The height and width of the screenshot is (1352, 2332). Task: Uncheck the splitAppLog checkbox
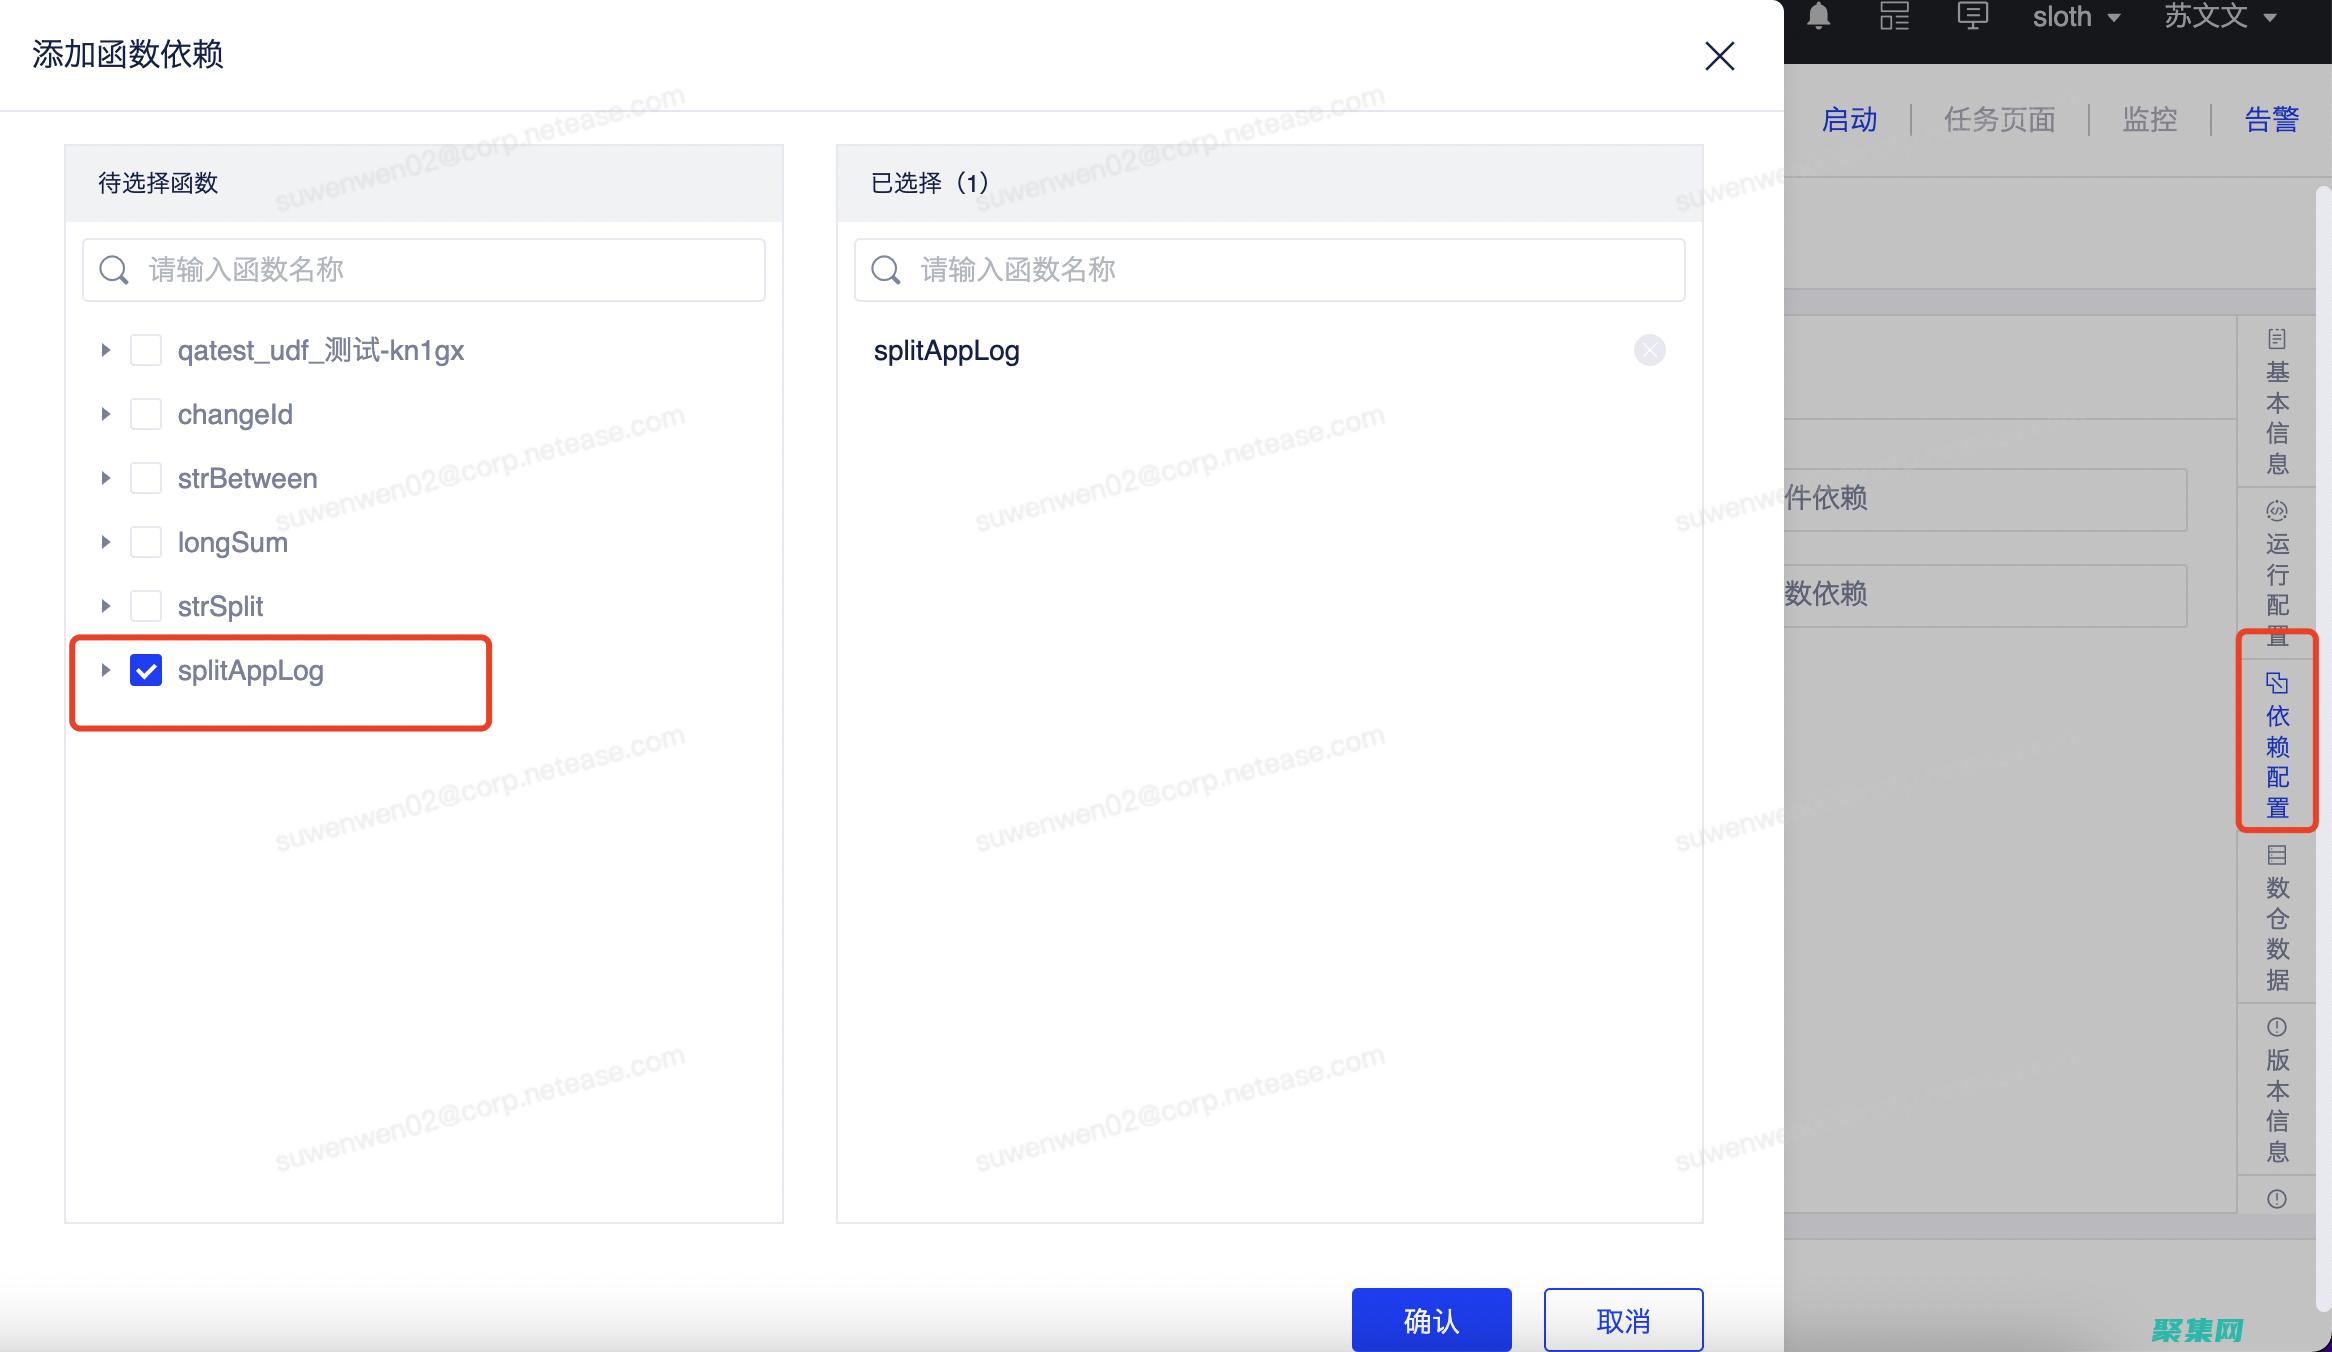pyautogui.click(x=146, y=670)
